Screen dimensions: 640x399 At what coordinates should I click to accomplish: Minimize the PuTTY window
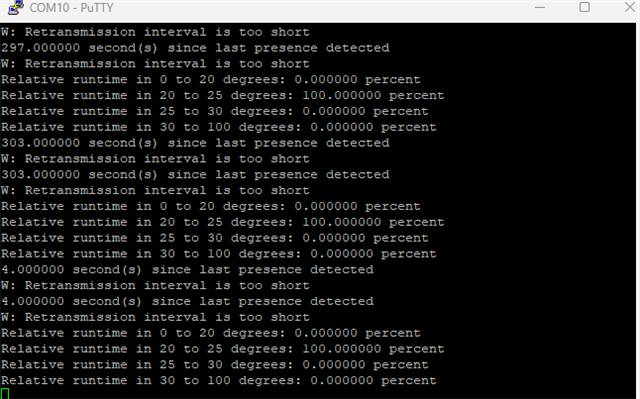540,7
